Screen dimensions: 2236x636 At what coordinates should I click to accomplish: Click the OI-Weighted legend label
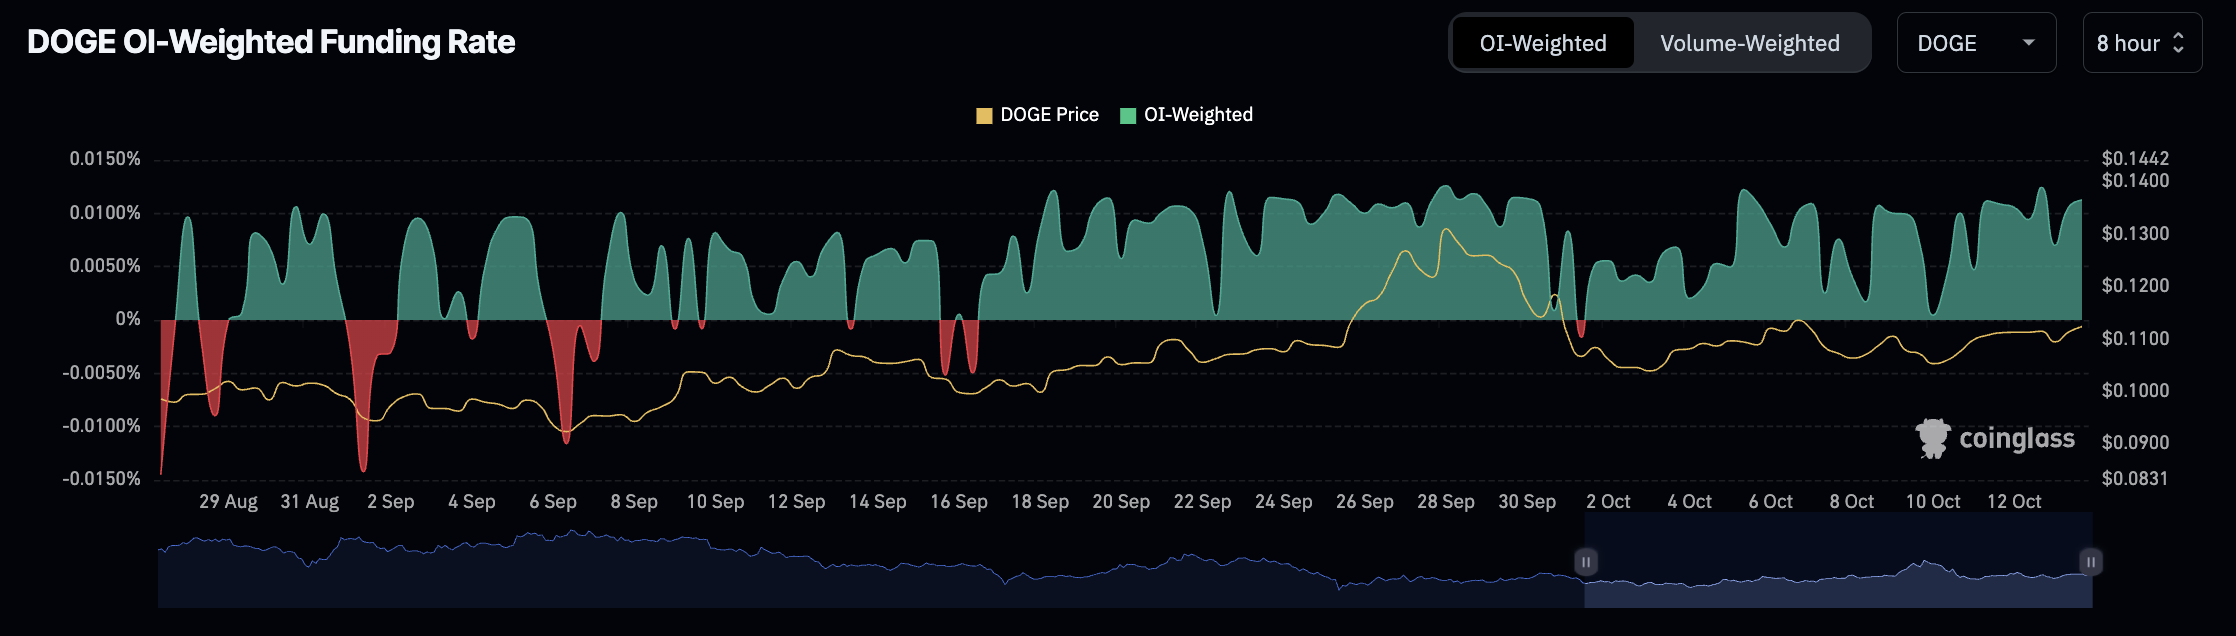pos(1198,115)
